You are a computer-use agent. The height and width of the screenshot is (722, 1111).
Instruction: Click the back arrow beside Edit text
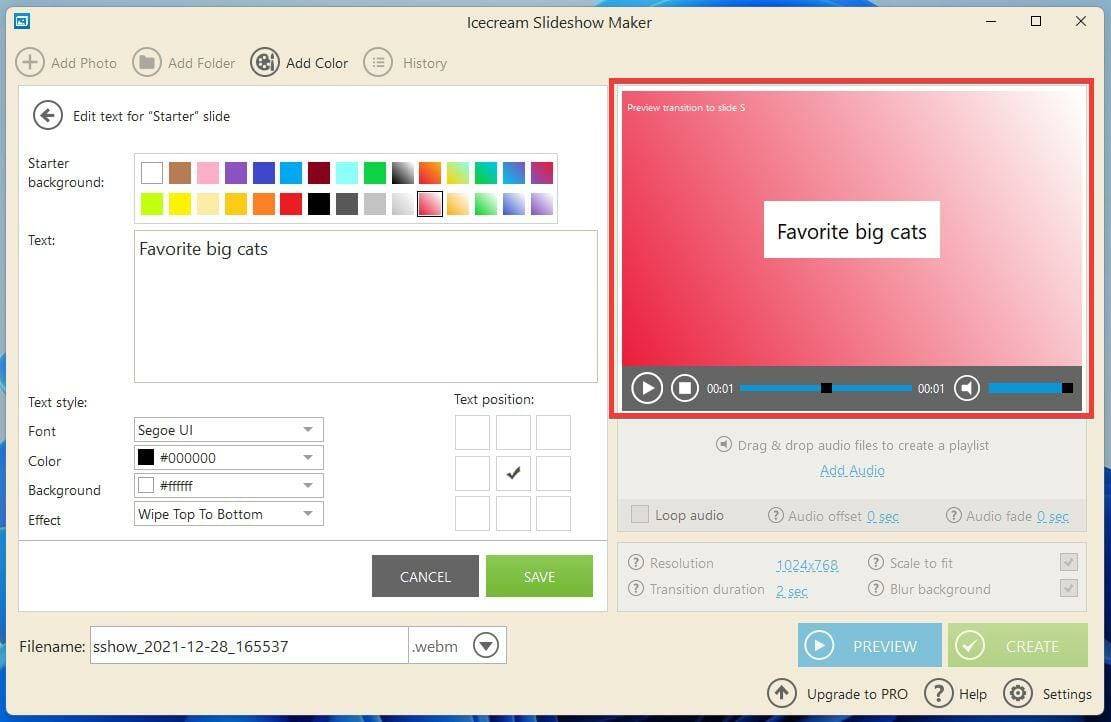47,116
